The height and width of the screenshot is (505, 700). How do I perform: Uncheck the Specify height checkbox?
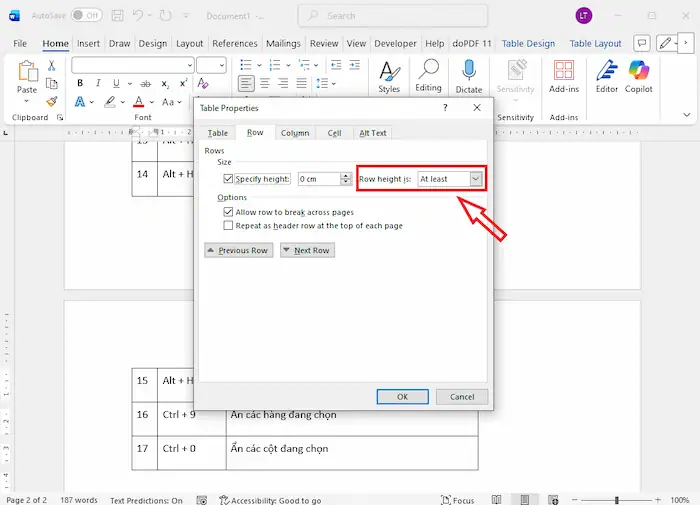coord(229,179)
